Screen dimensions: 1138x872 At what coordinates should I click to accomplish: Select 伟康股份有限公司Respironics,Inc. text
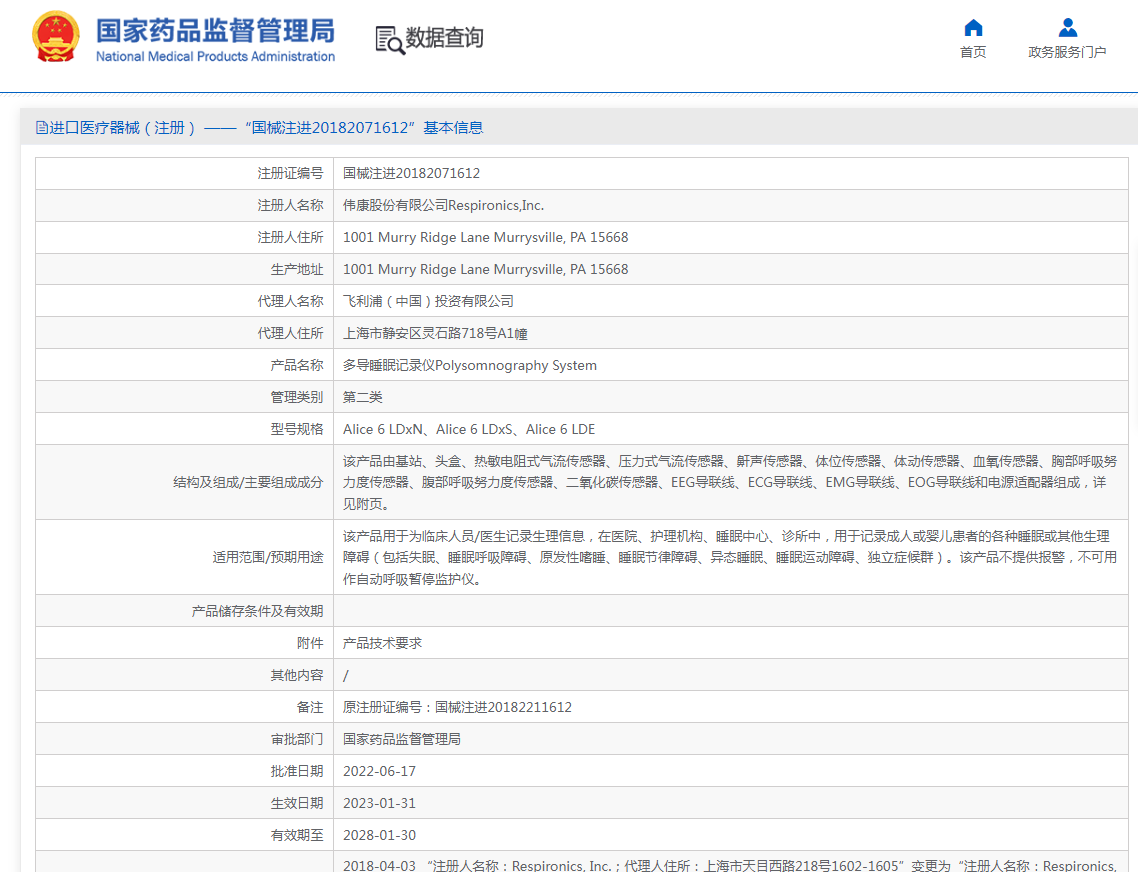[x=443, y=205]
